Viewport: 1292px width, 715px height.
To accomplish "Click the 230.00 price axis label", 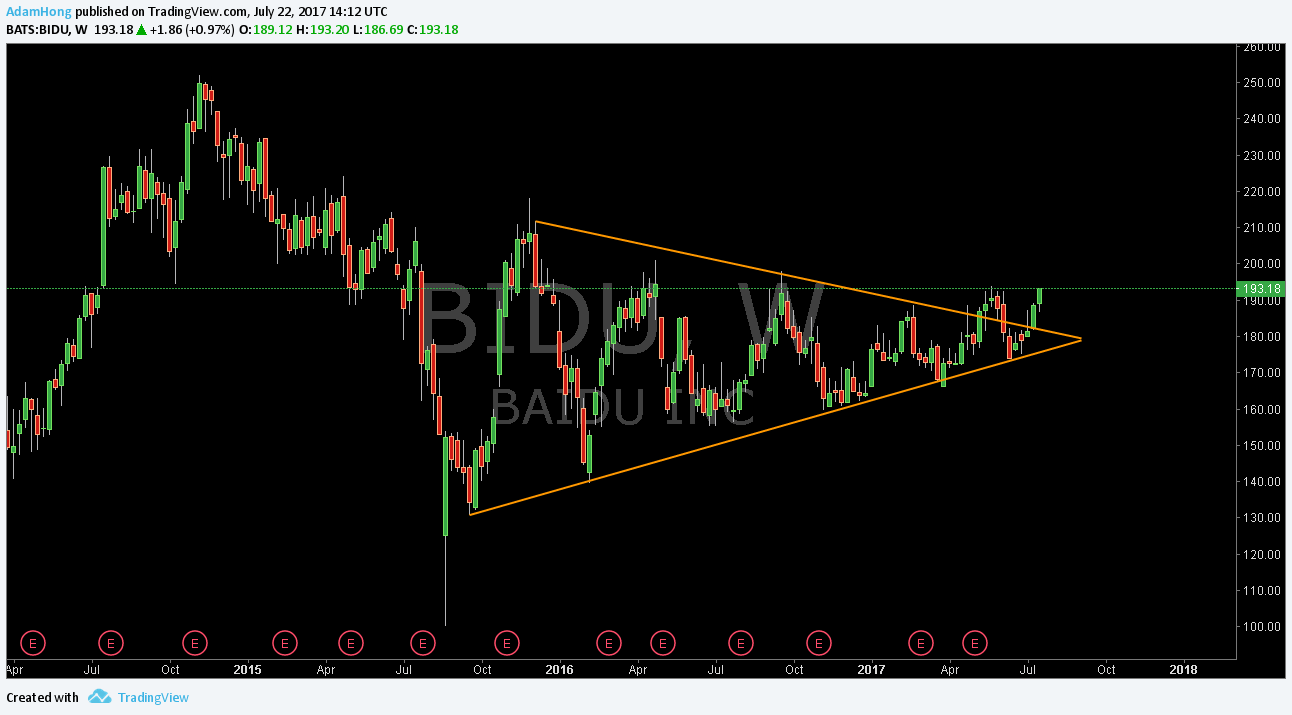I will (x=1262, y=155).
